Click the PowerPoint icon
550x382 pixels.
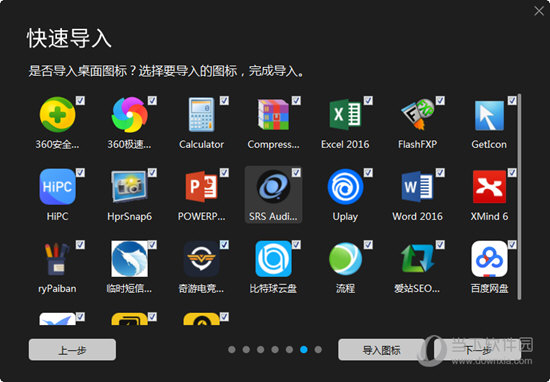[x=201, y=187]
